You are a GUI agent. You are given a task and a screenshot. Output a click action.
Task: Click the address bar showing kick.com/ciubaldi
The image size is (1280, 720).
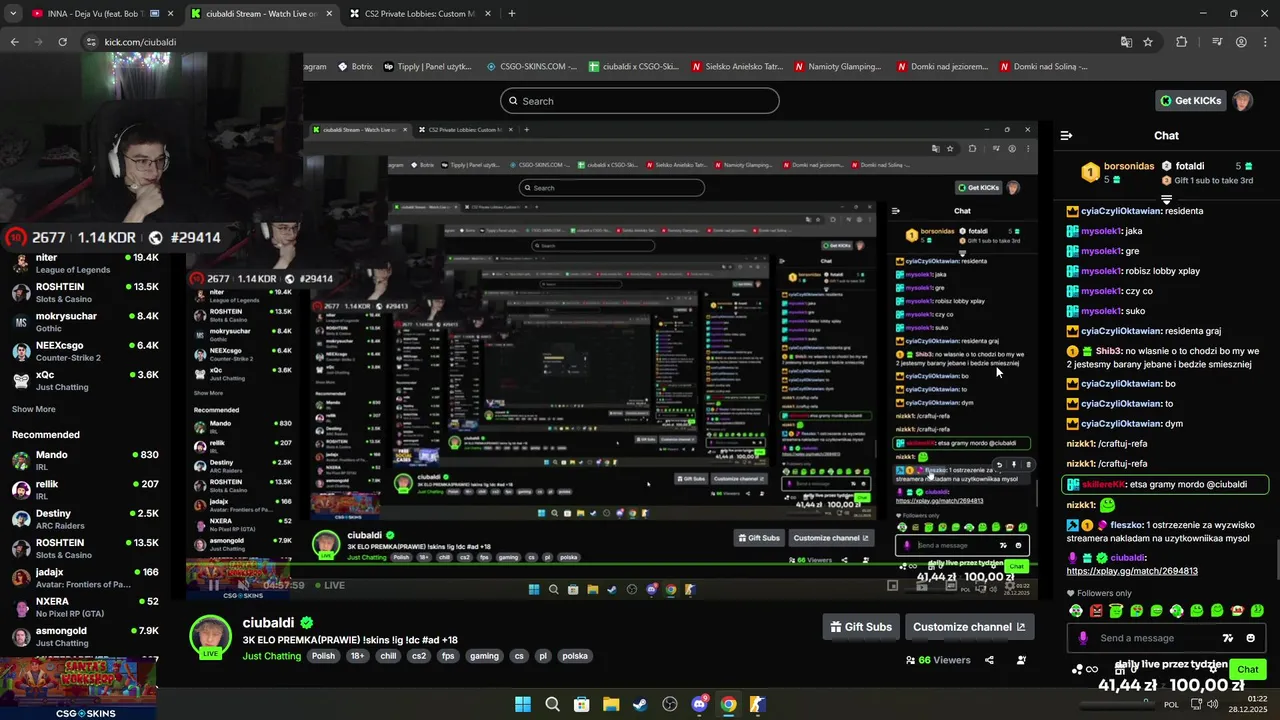(600, 42)
